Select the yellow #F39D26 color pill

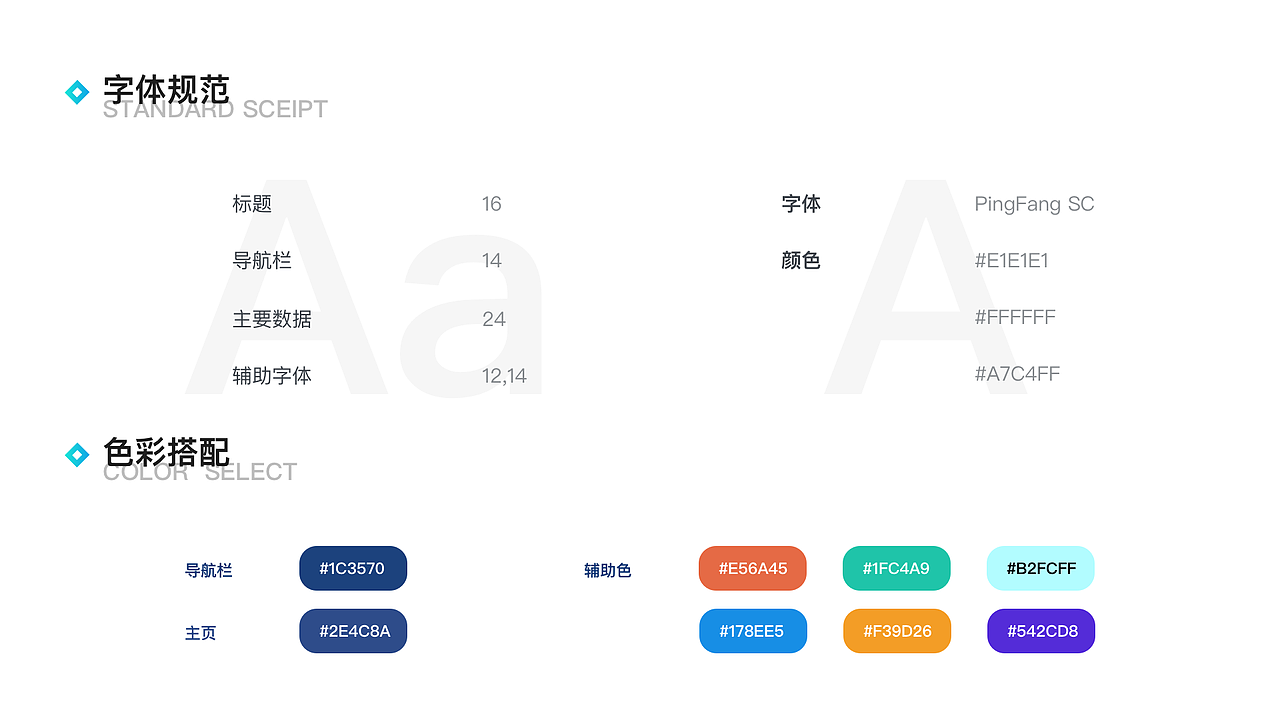pyautogui.click(x=897, y=631)
